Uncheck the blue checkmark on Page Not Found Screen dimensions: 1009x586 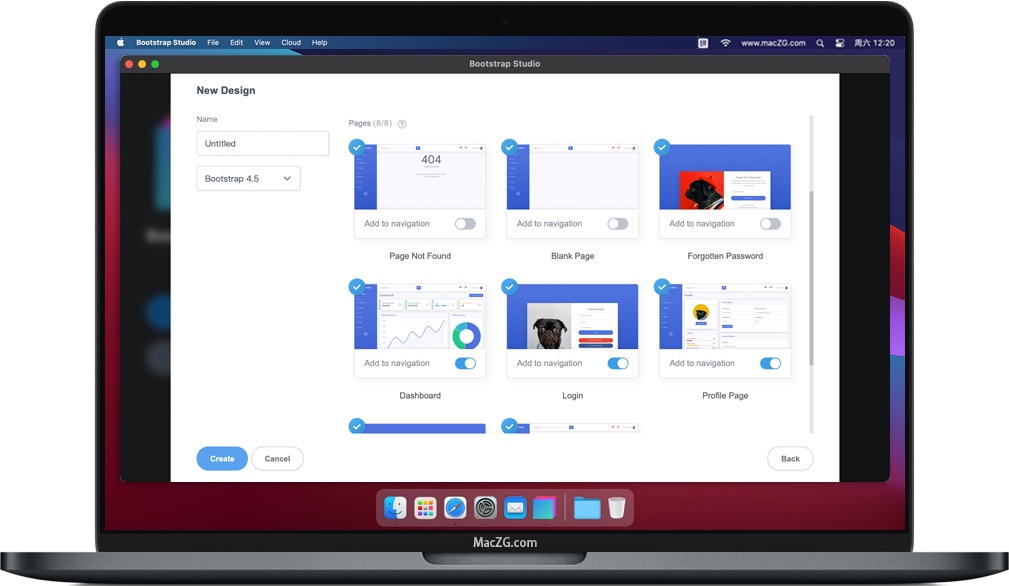[357, 147]
